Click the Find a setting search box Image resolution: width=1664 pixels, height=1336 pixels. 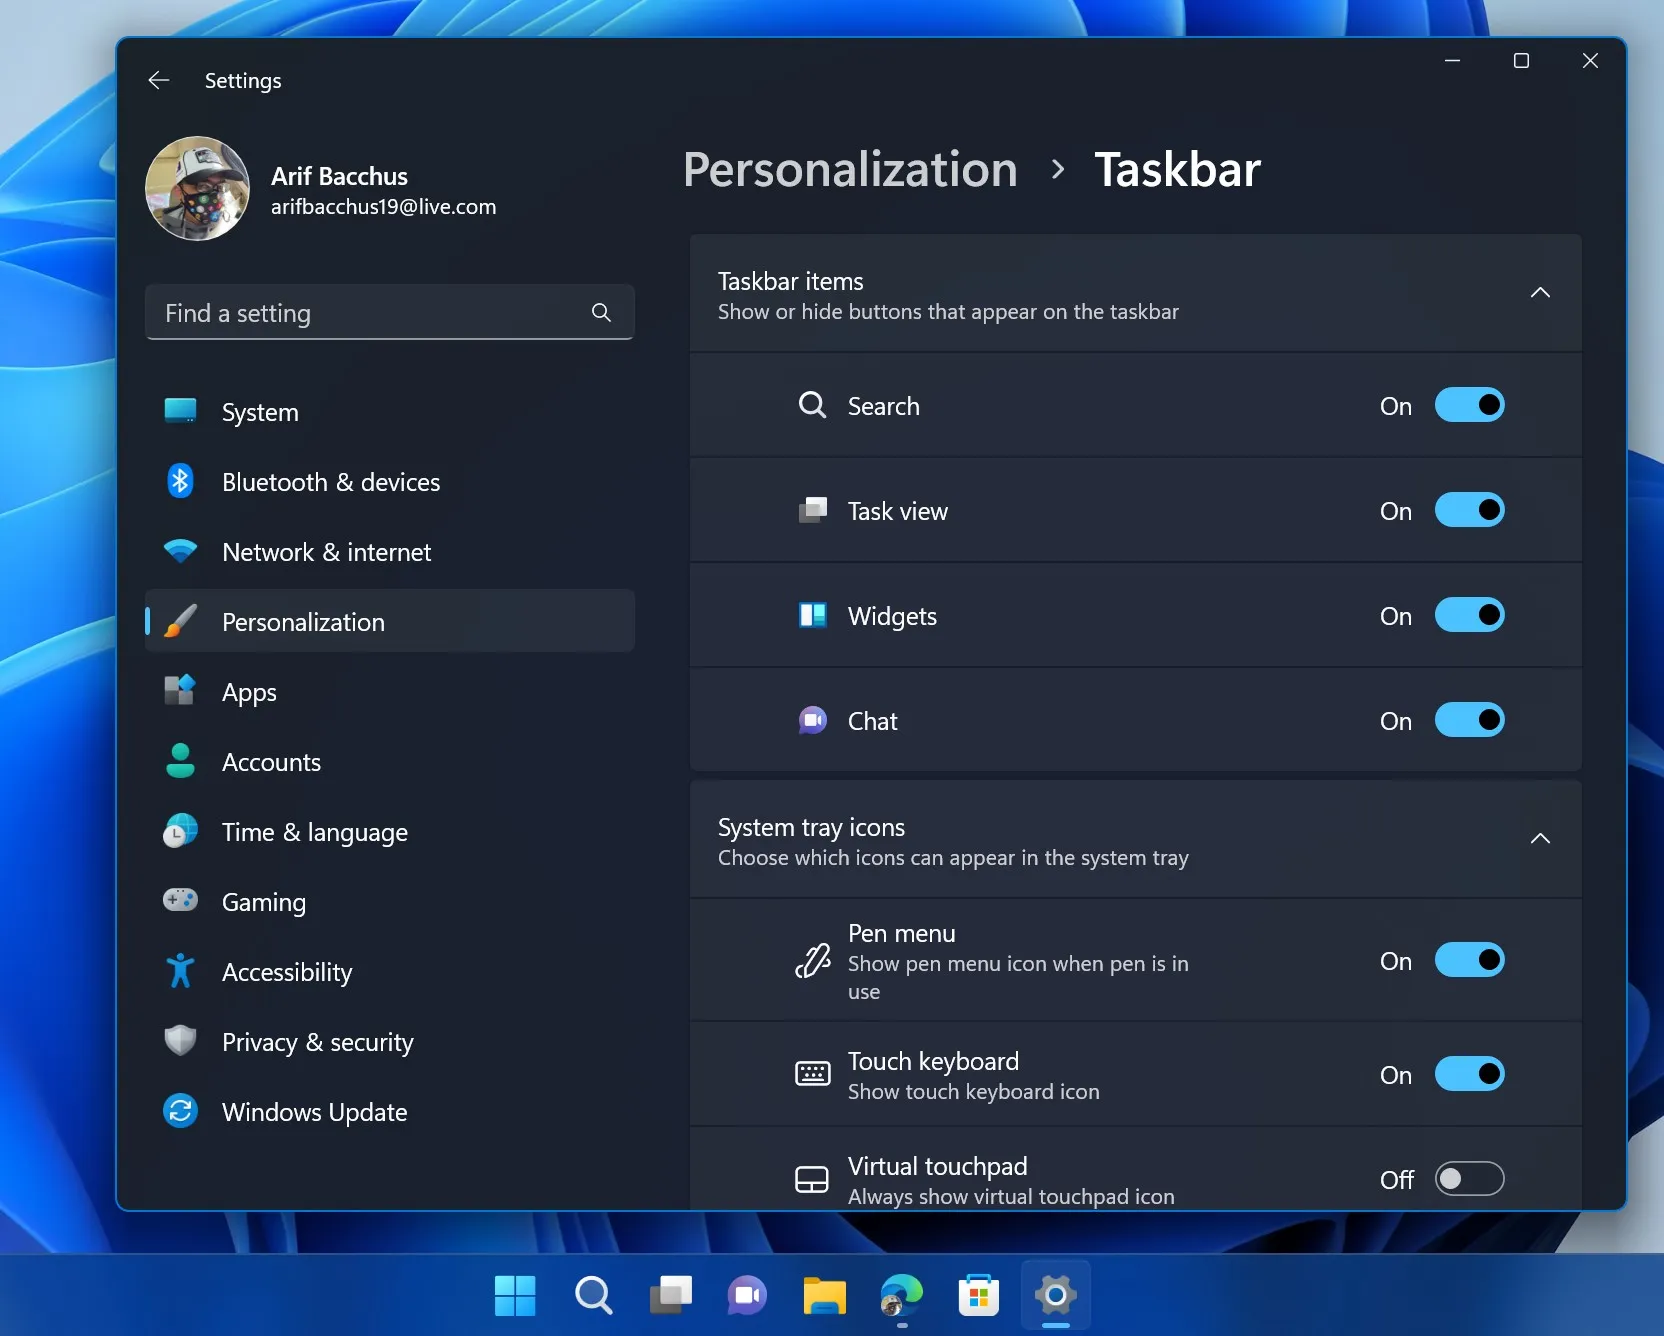click(370, 312)
